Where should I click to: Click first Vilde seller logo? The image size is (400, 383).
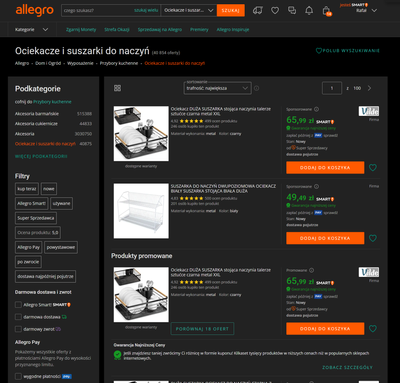(369, 111)
